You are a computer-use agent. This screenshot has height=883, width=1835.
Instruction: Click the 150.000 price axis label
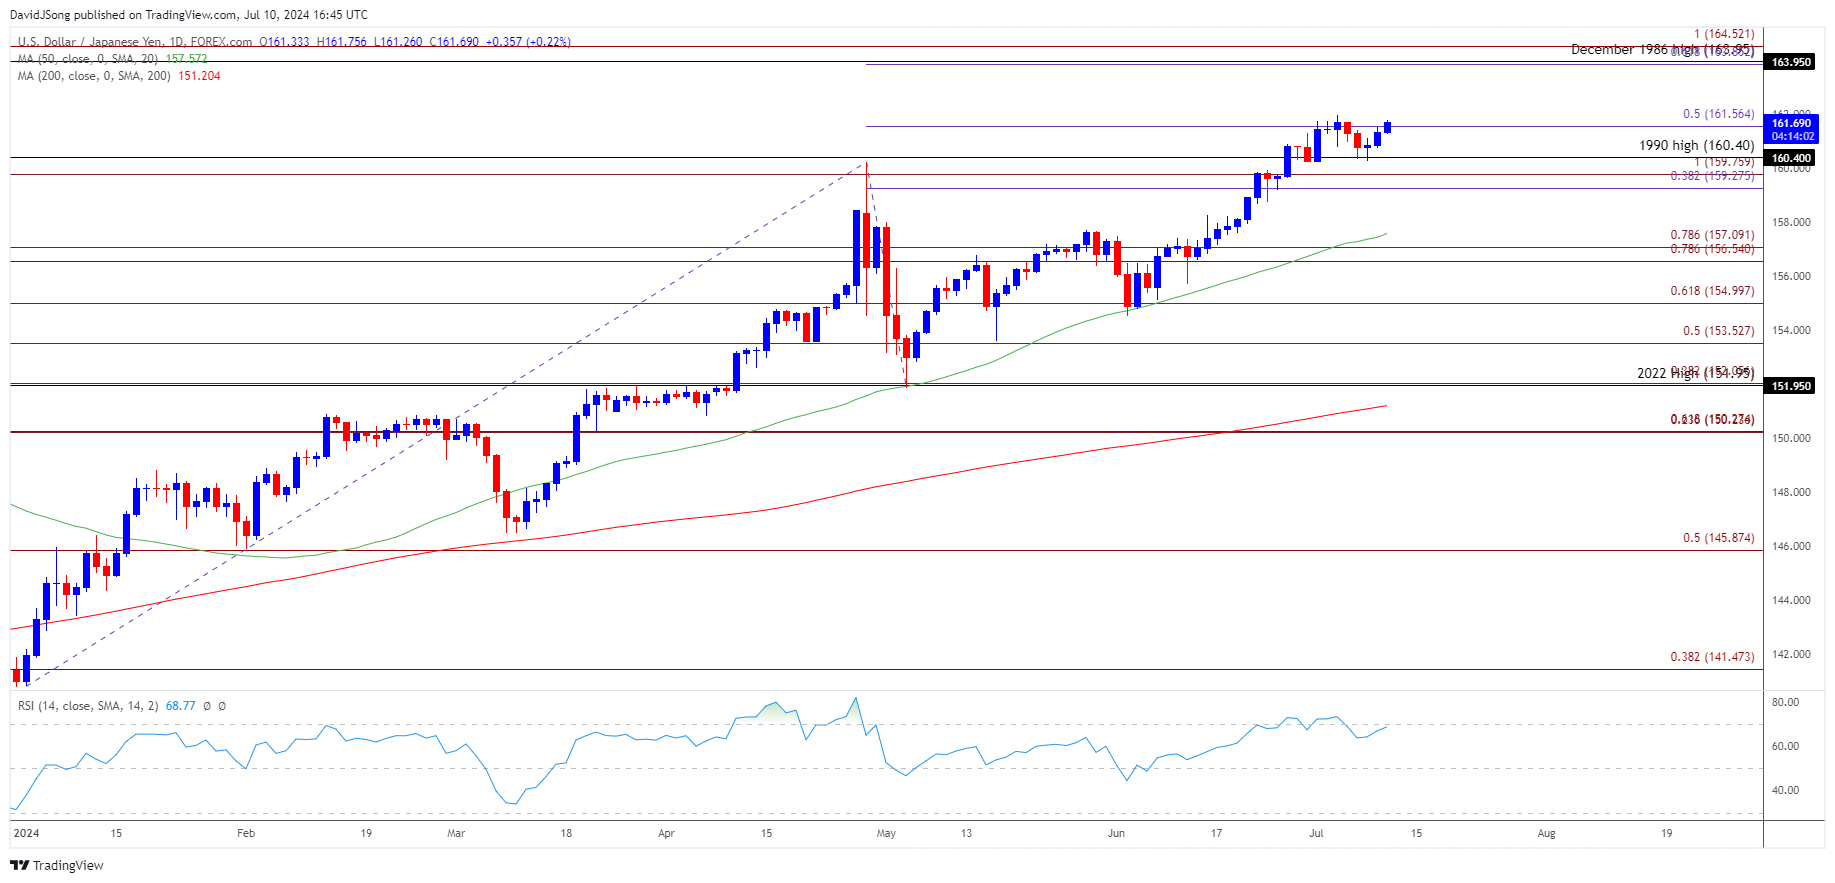click(x=1791, y=438)
